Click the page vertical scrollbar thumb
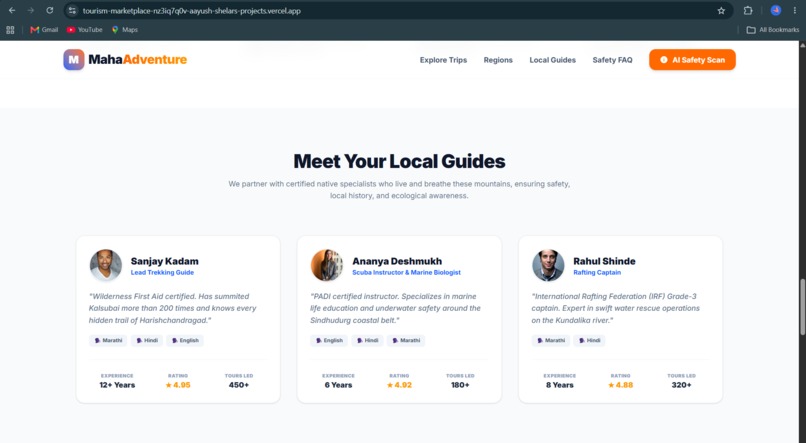 pos(802,306)
